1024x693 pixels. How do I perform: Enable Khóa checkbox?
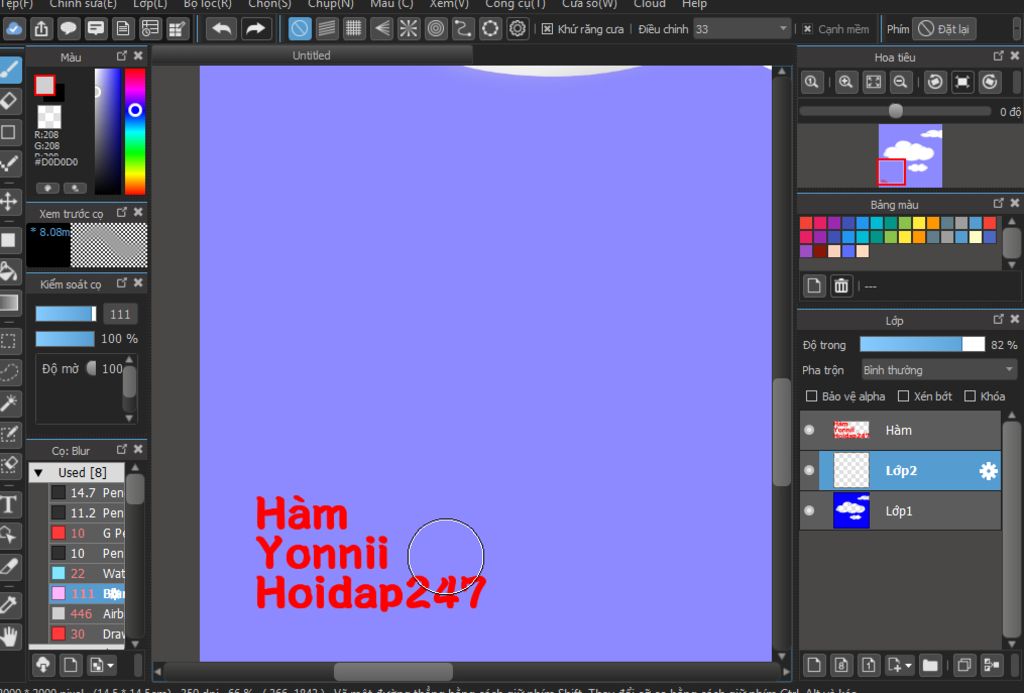click(x=970, y=396)
